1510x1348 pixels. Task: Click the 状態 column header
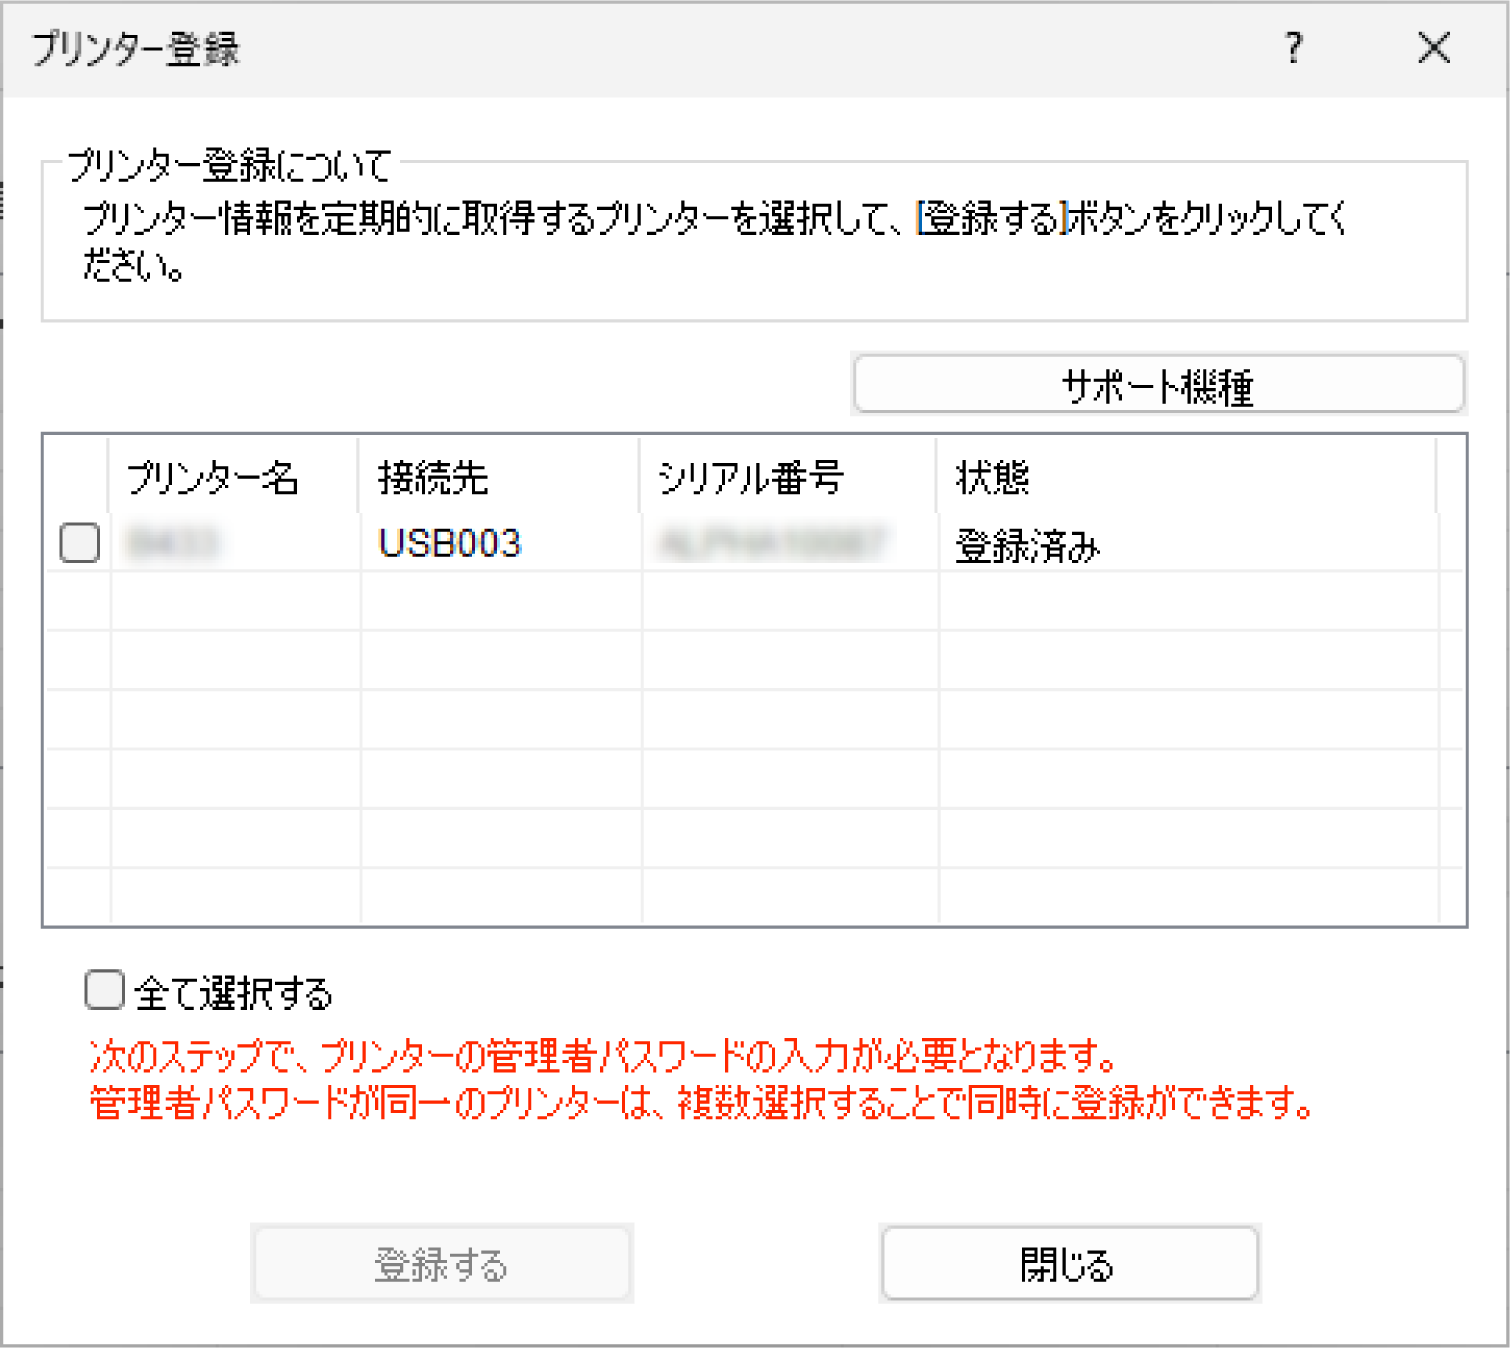click(x=992, y=477)
